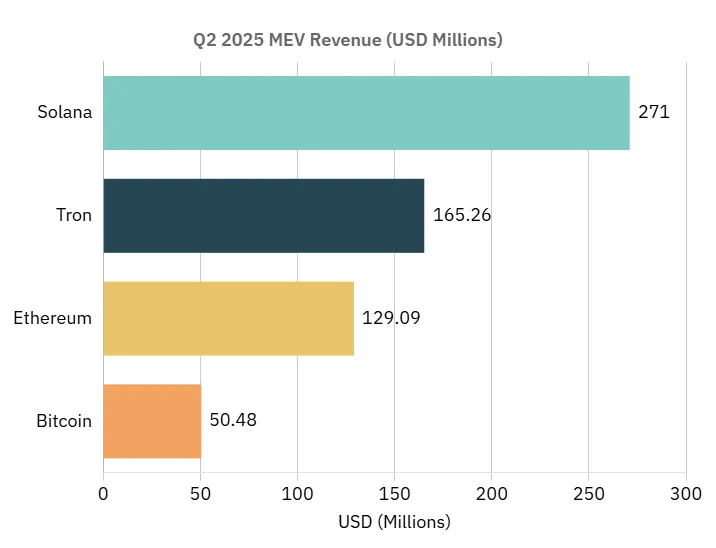Select the yellow Ethereum bar

(229, 318)
